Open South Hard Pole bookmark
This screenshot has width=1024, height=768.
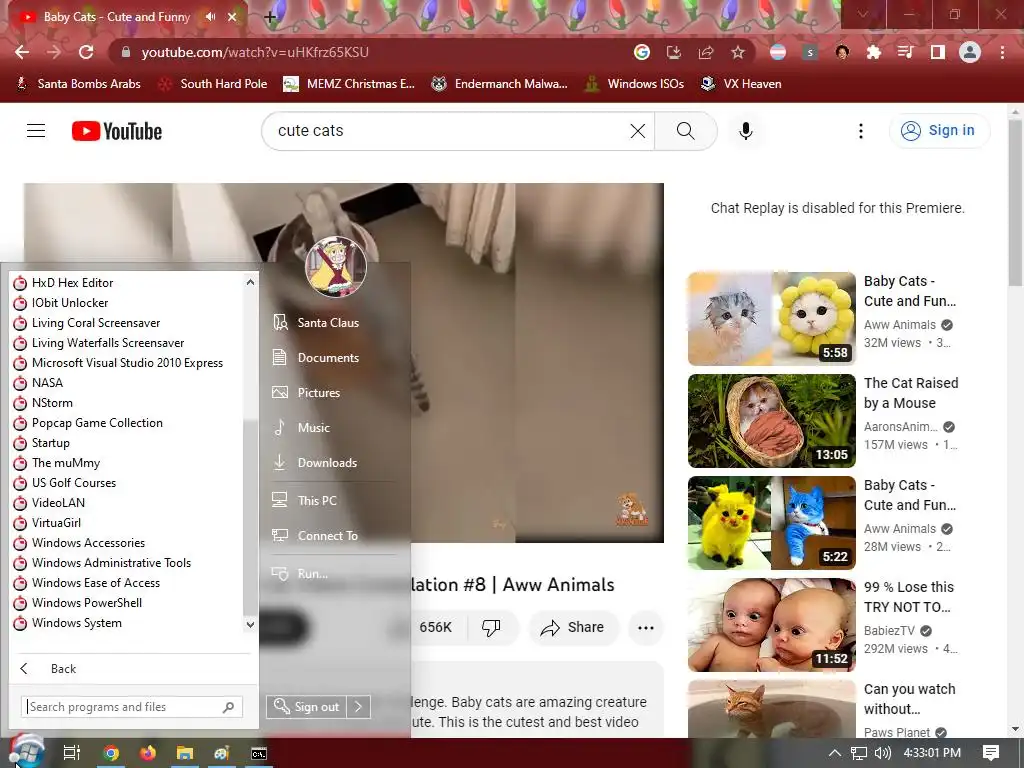213,84
